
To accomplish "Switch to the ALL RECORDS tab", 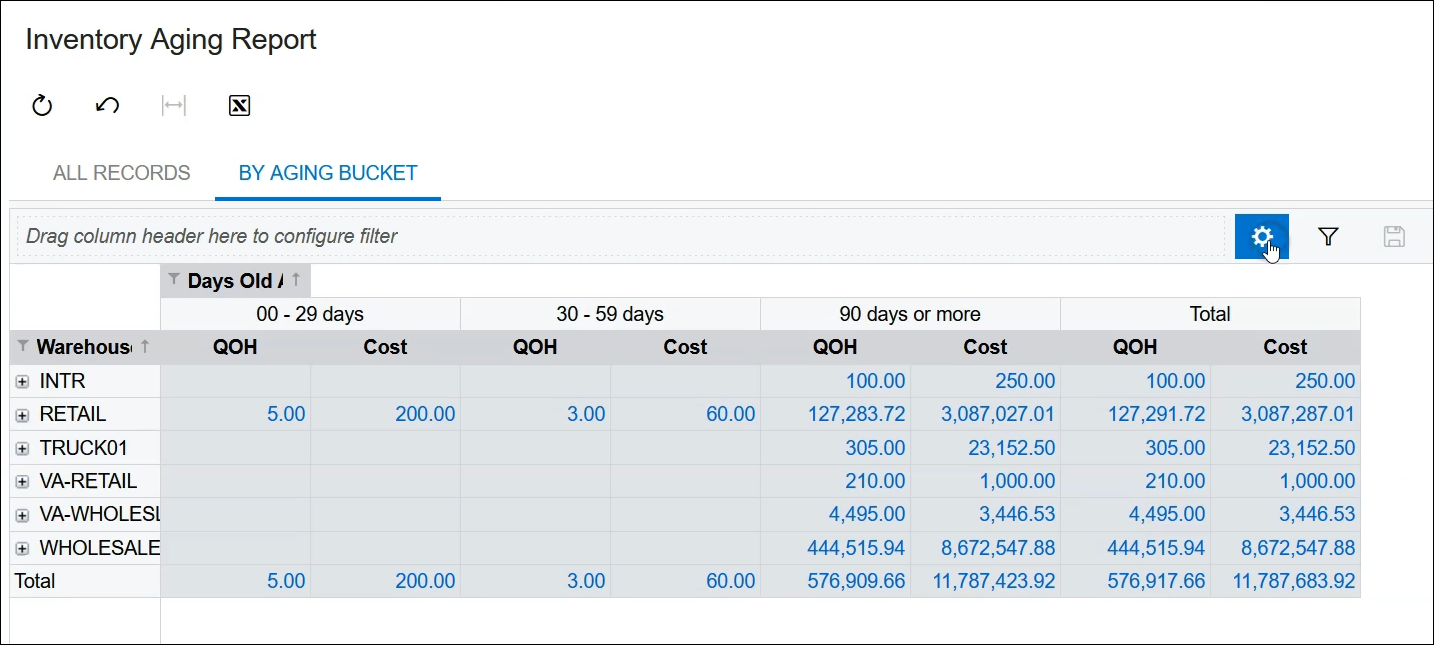I will click(x=121, y=173).
